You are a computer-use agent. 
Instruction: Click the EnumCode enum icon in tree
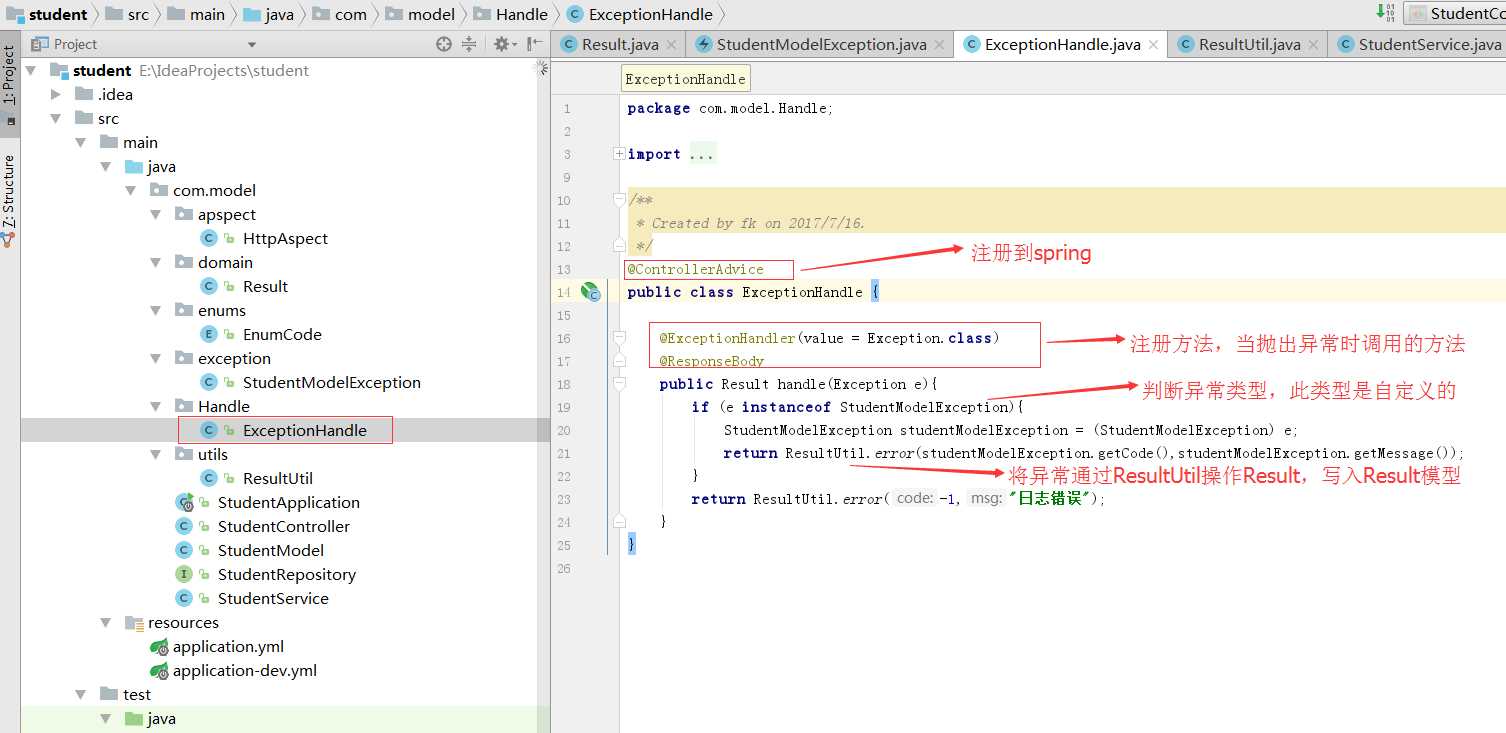[x=209, y=334]
